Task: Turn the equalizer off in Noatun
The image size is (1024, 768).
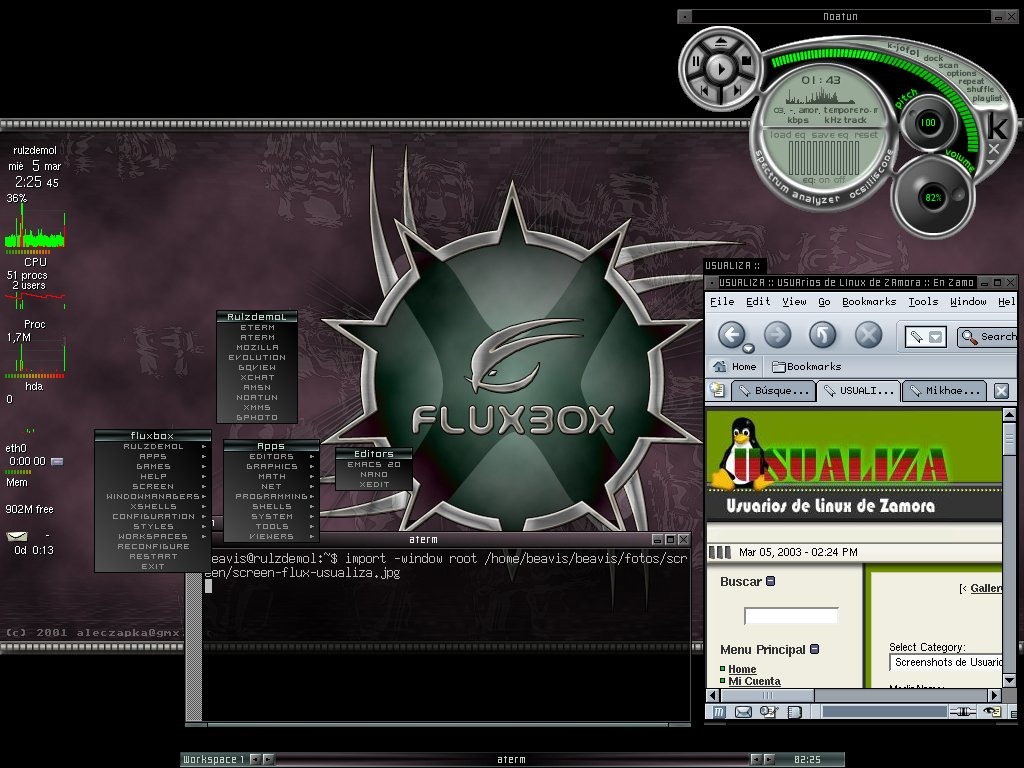Action: pos(839,180)
